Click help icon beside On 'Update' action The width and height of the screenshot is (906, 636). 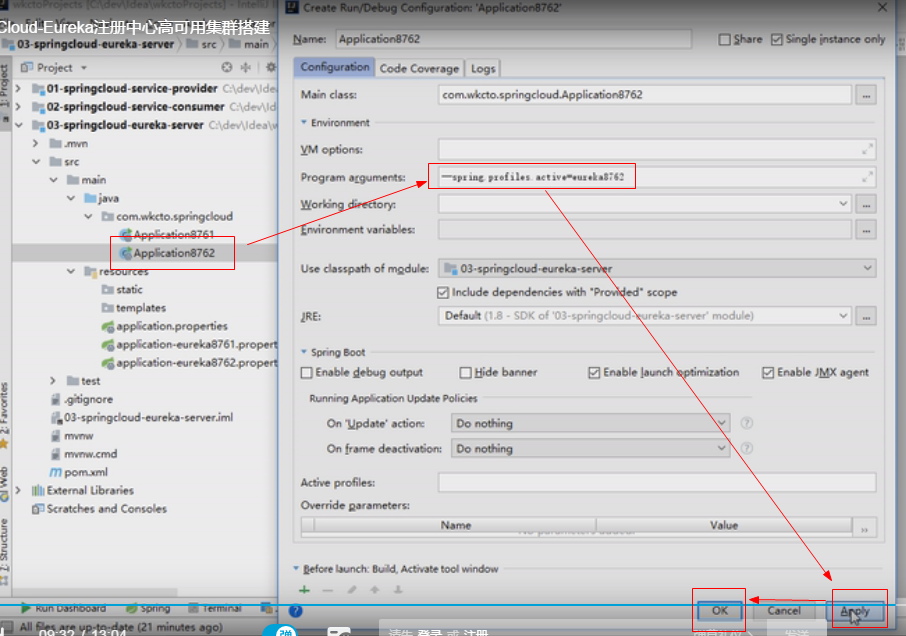(747, 423)
